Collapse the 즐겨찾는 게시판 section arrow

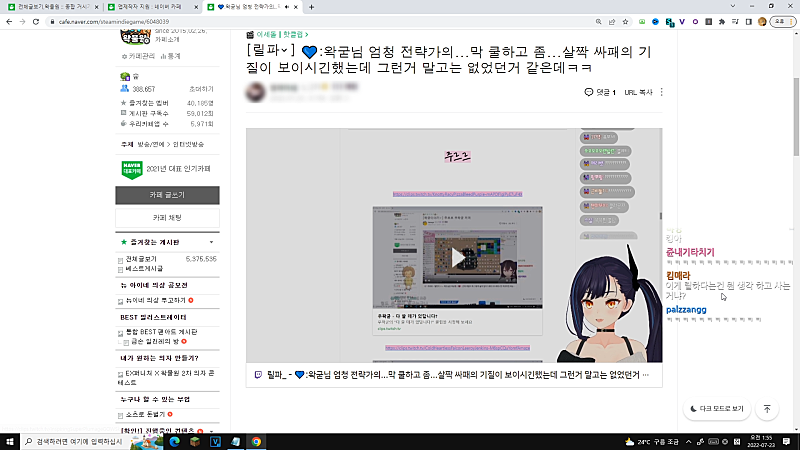click(x=211, y=242)
